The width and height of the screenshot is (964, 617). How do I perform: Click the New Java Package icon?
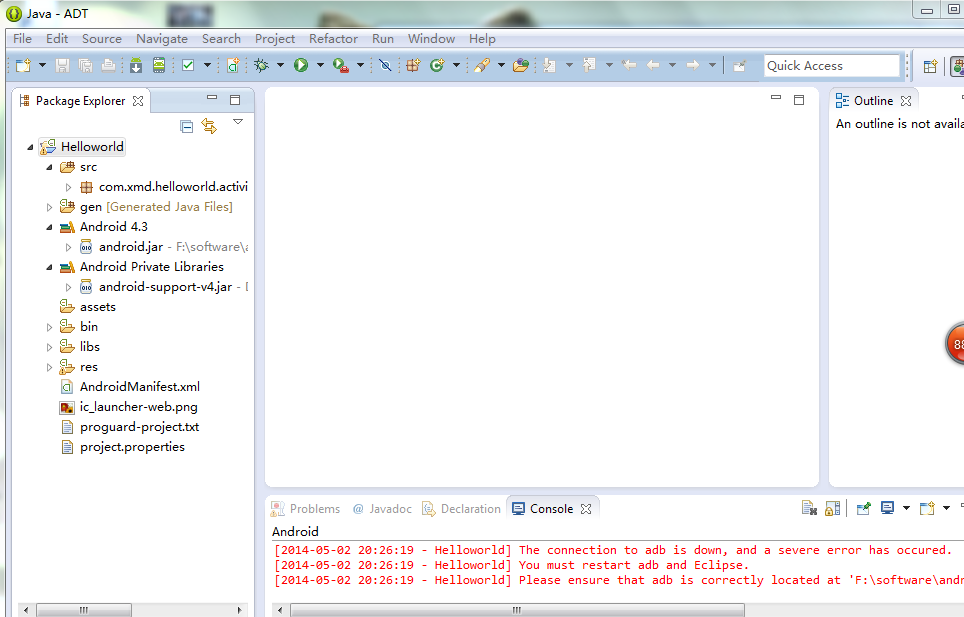(413, 65)
